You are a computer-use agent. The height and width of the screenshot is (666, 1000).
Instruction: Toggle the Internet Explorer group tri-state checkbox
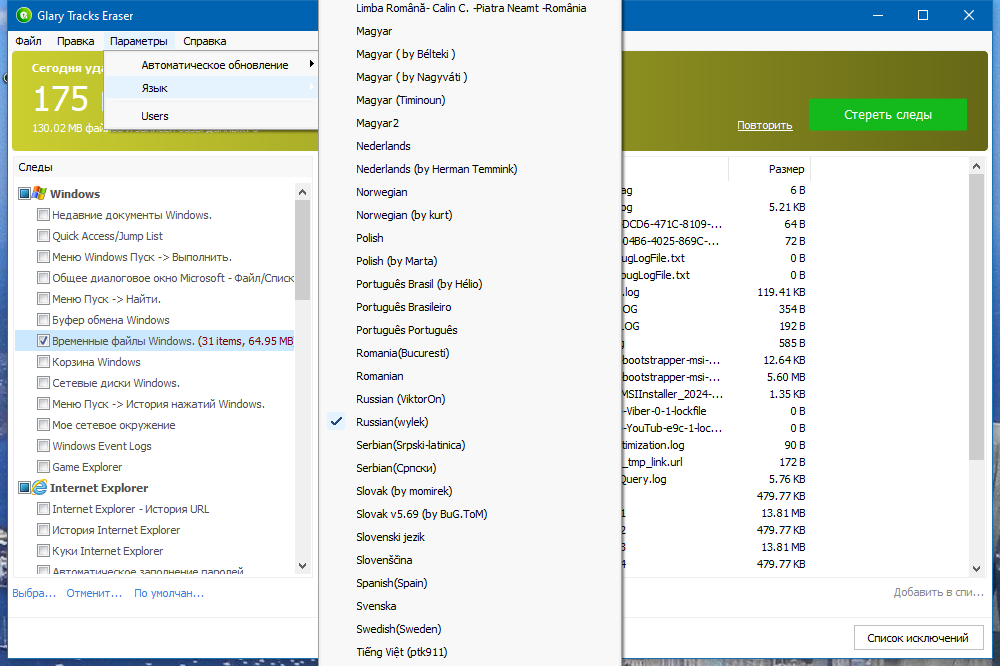click(24, 488)
